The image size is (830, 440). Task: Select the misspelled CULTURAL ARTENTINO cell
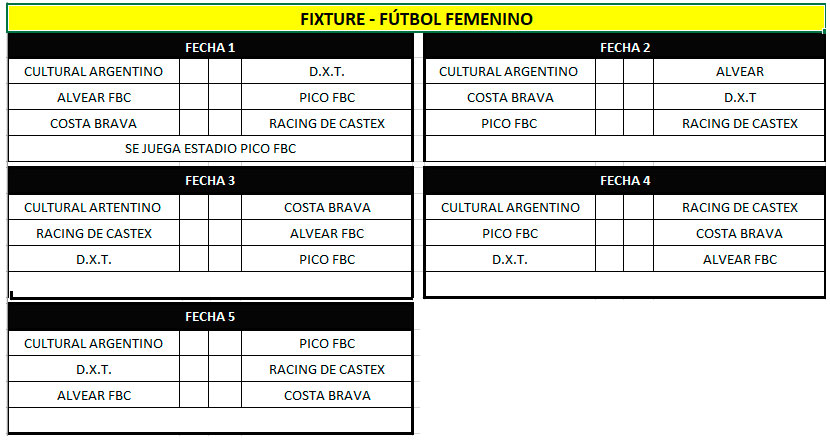coord(93,207)
